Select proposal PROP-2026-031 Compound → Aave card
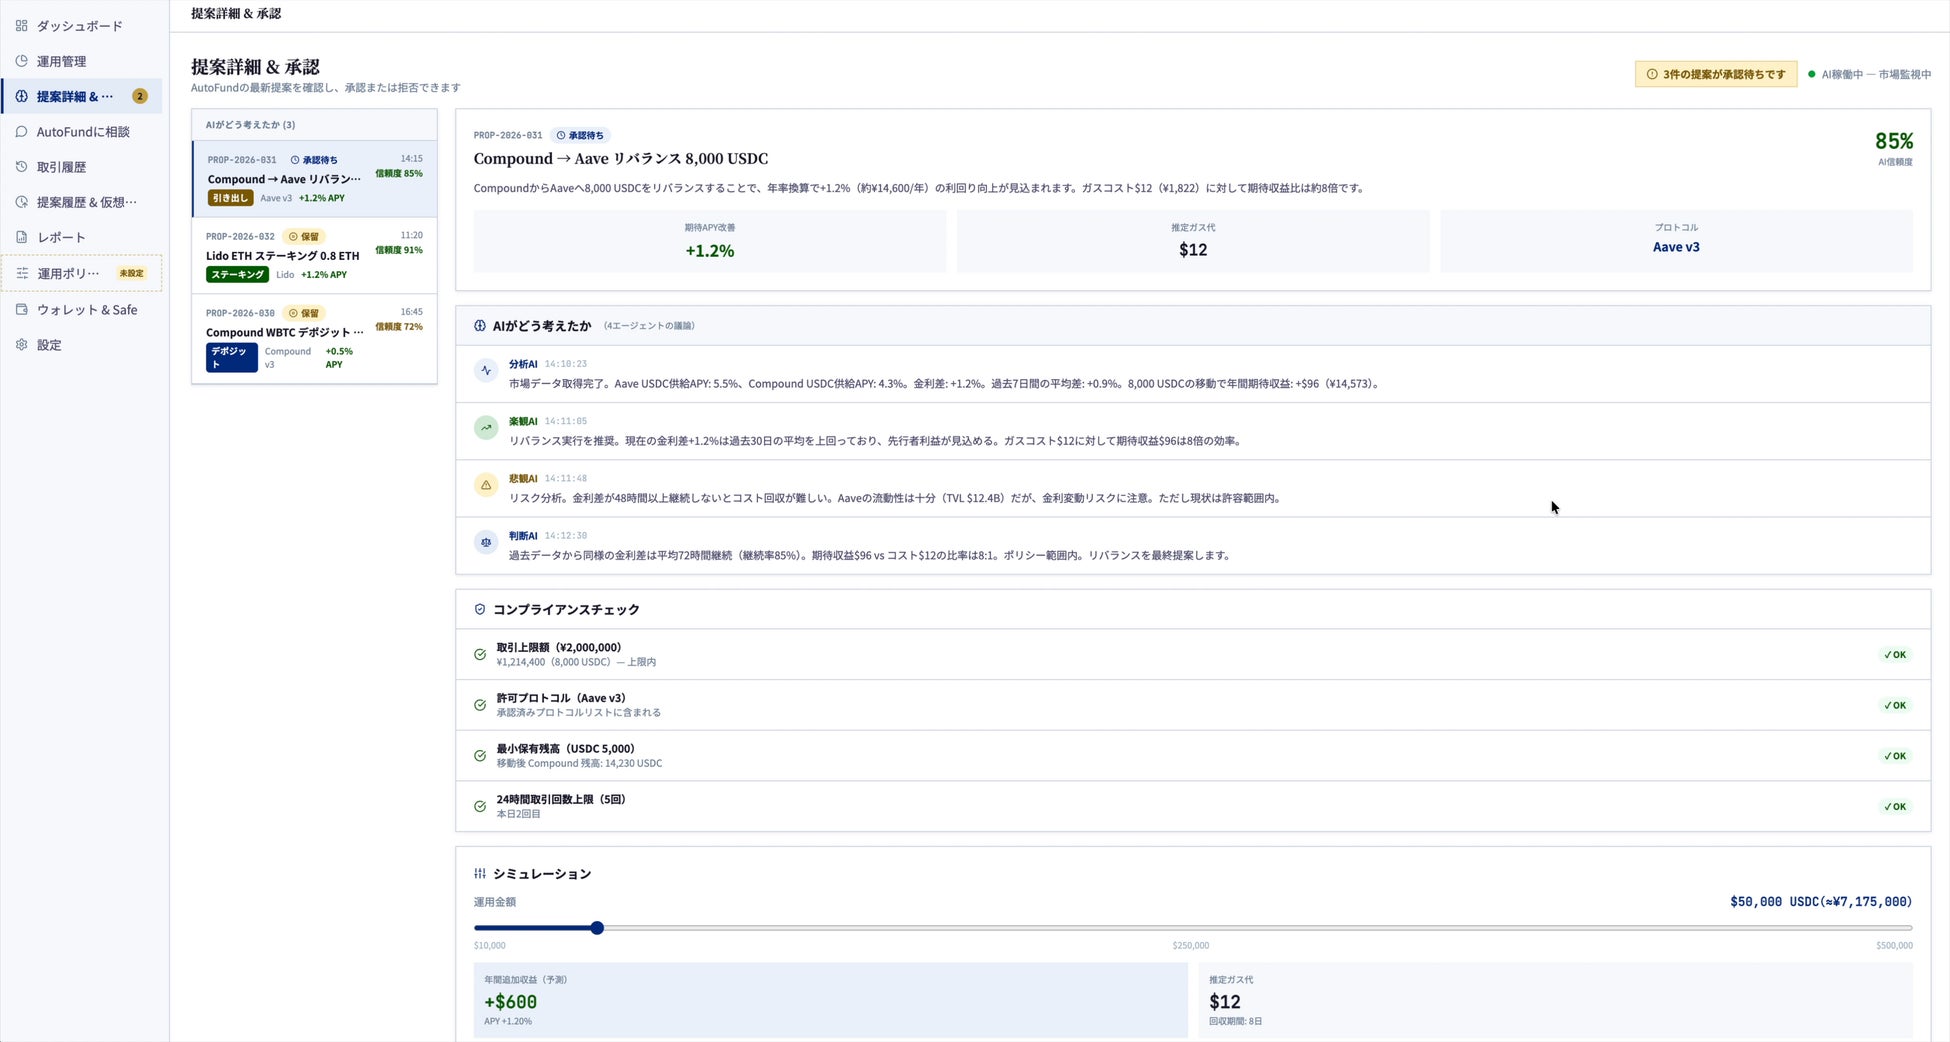1950x1042 pixels. 315,179
